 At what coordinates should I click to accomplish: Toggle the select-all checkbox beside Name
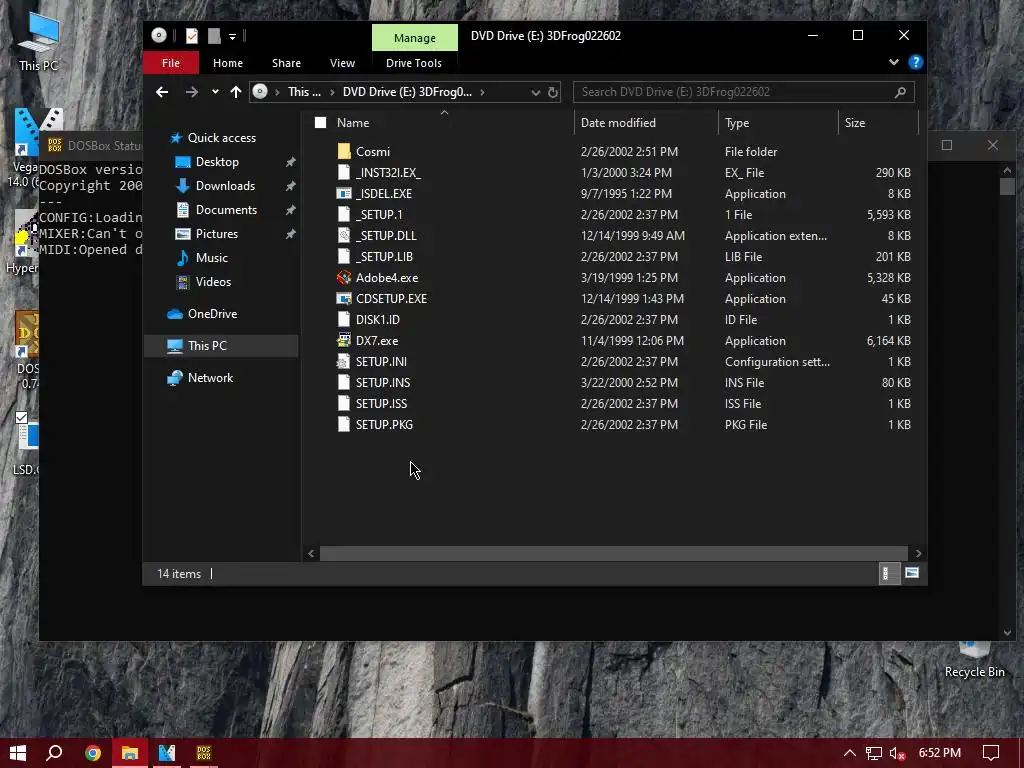click(320, 123)
